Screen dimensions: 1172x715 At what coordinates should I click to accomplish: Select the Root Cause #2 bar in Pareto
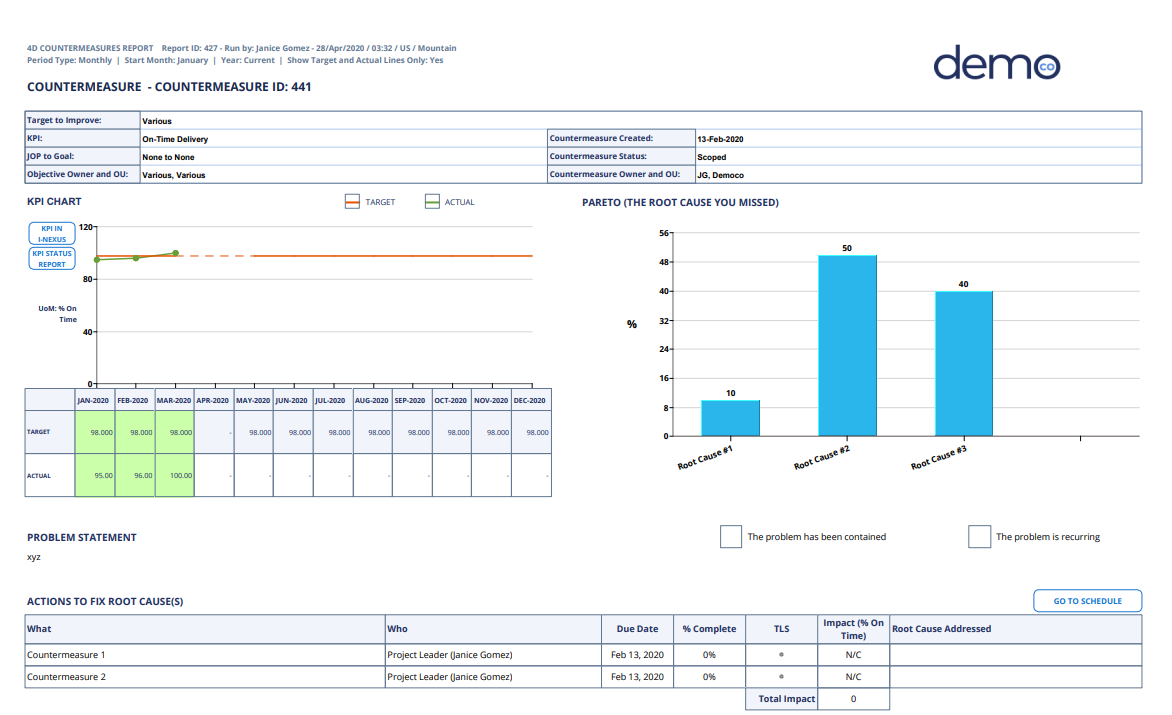848,348
